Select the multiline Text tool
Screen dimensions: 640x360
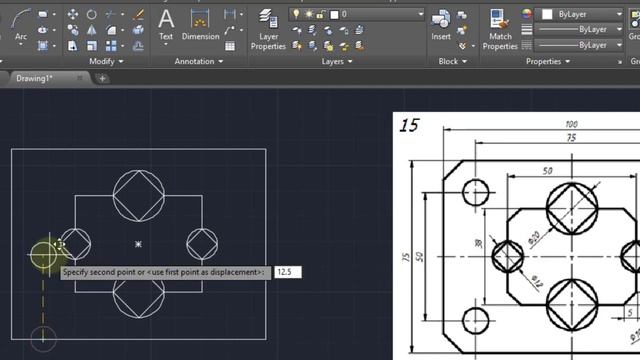[166, 24]
